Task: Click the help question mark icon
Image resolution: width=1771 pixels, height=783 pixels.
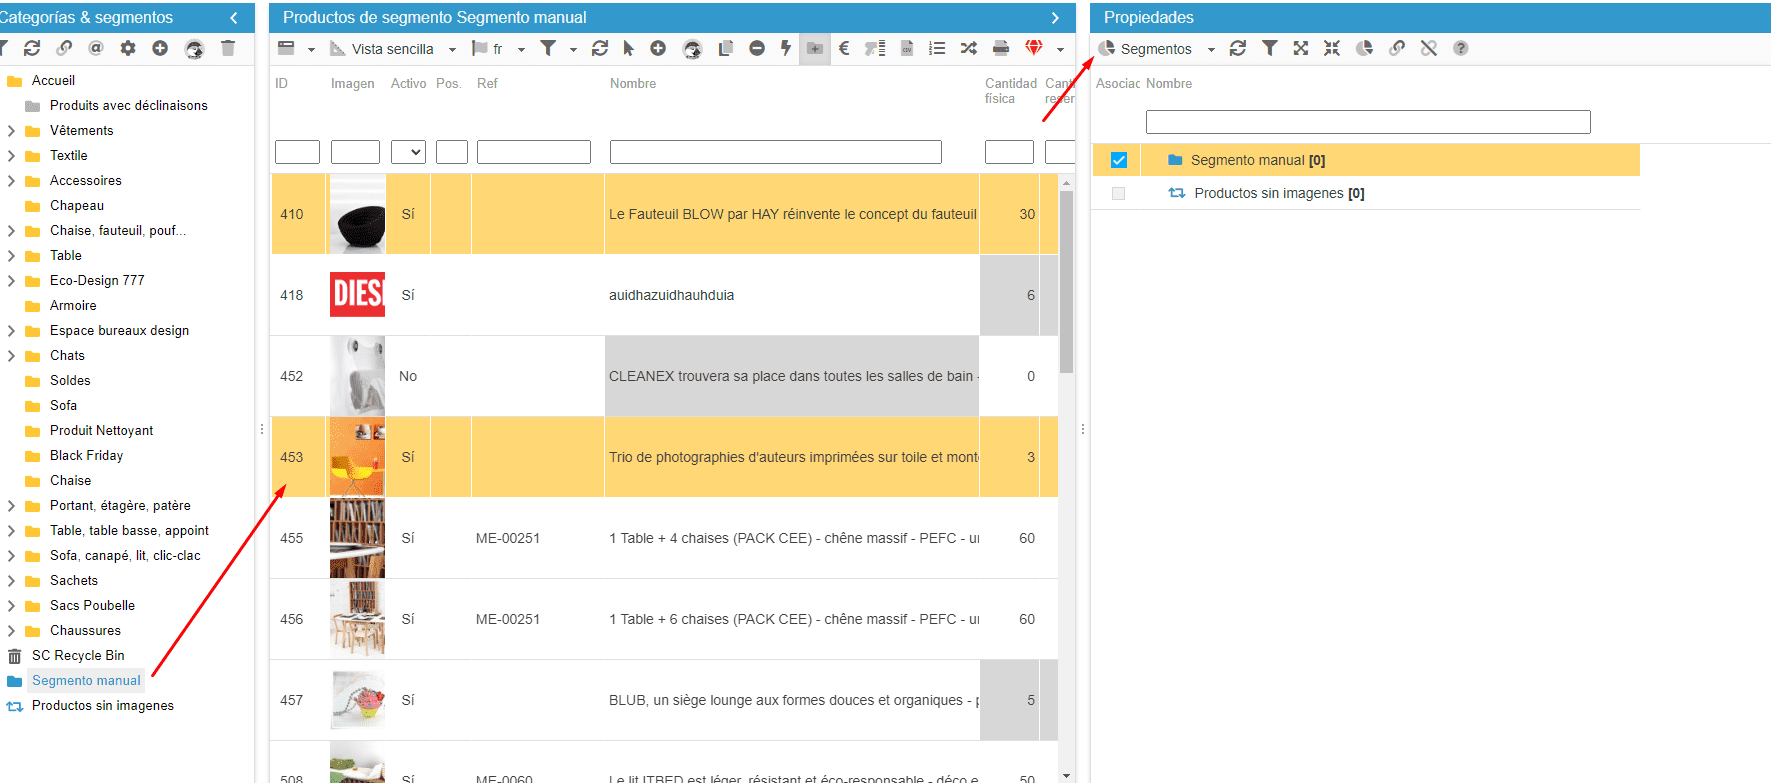Action: coord(1460,48)
